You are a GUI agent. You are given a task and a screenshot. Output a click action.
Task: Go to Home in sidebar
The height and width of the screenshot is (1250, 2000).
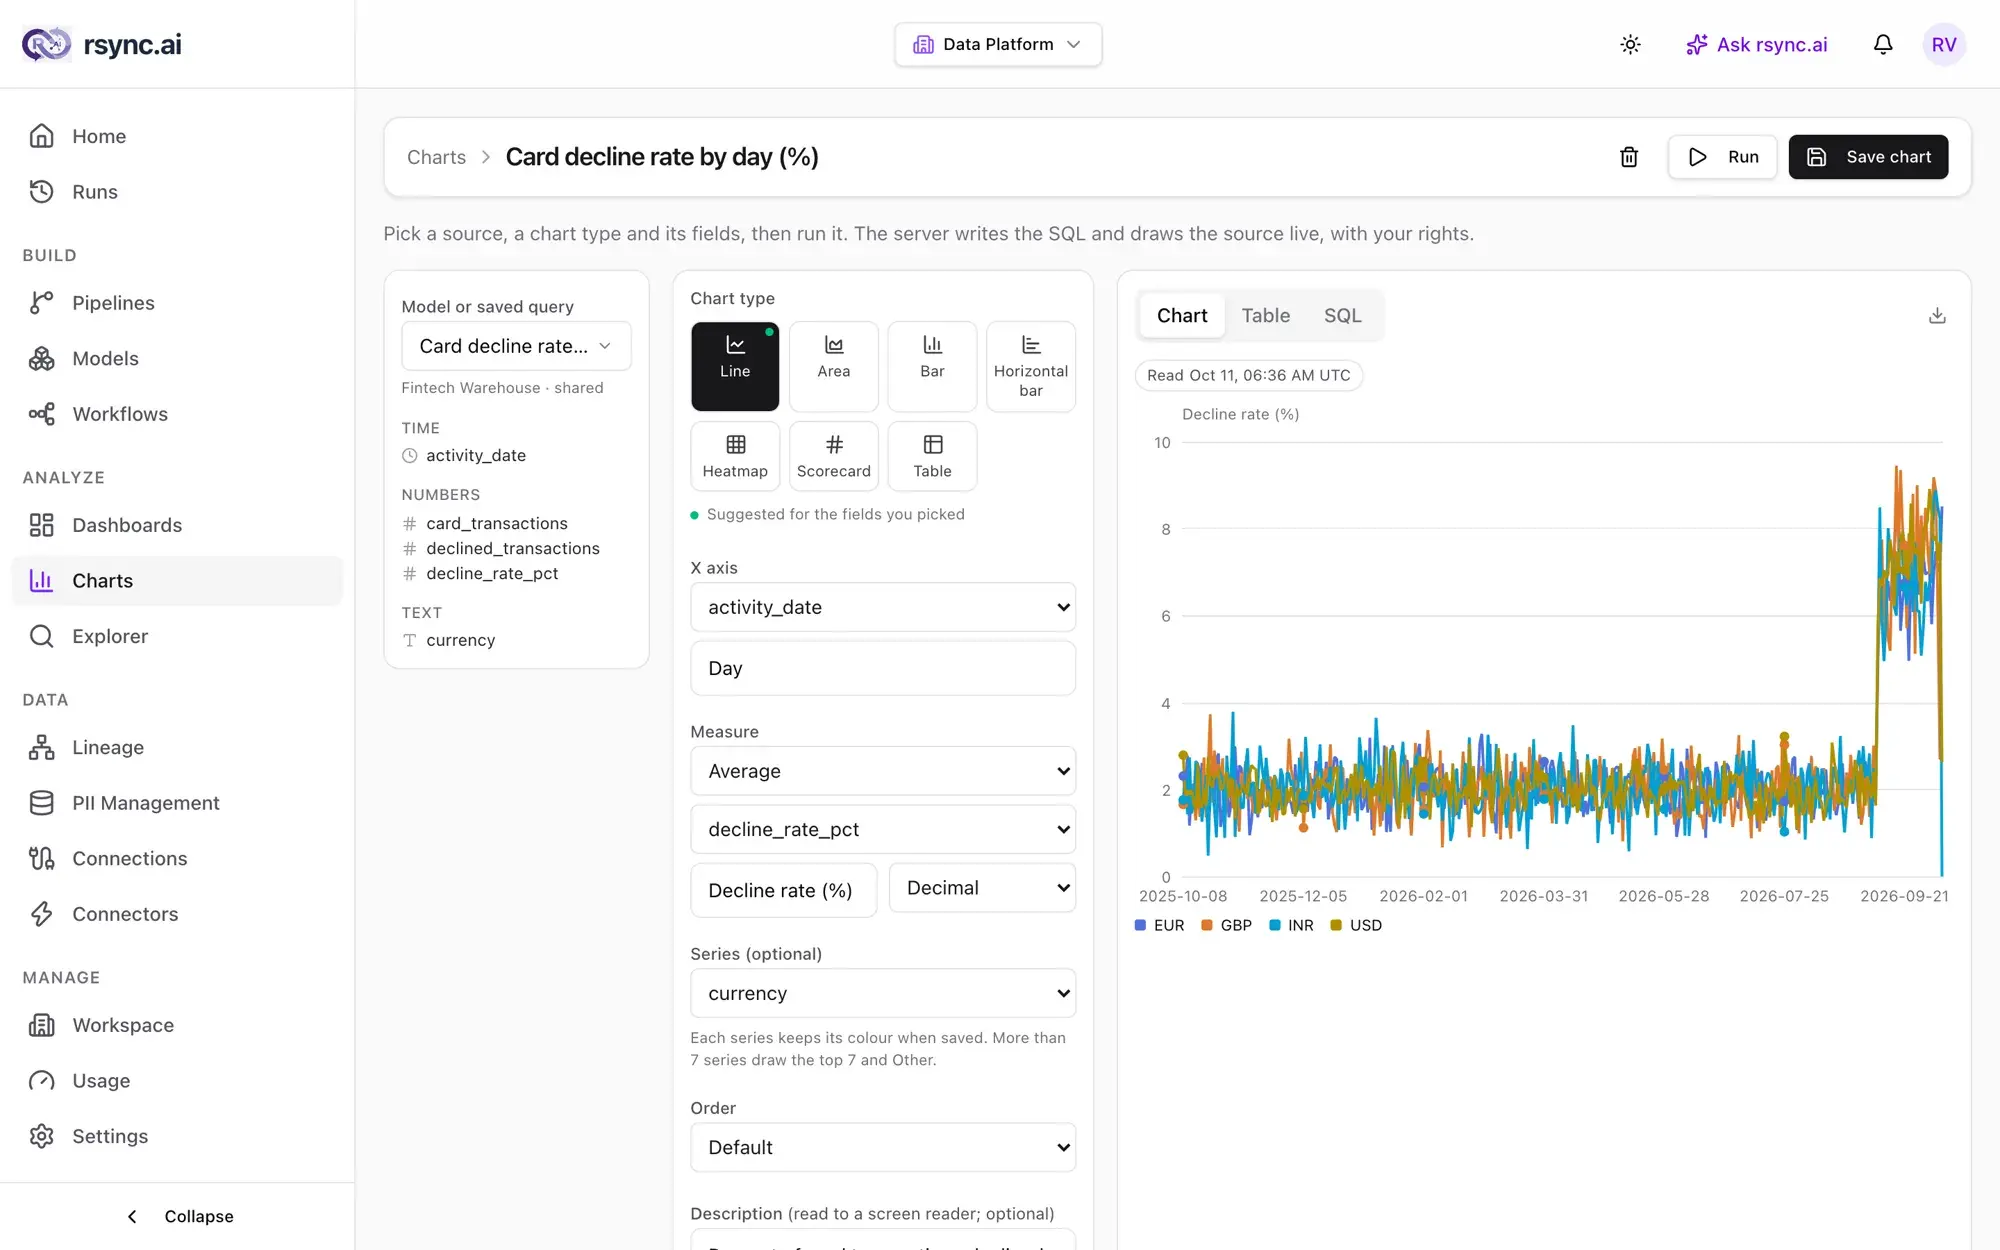click(178, 136)
